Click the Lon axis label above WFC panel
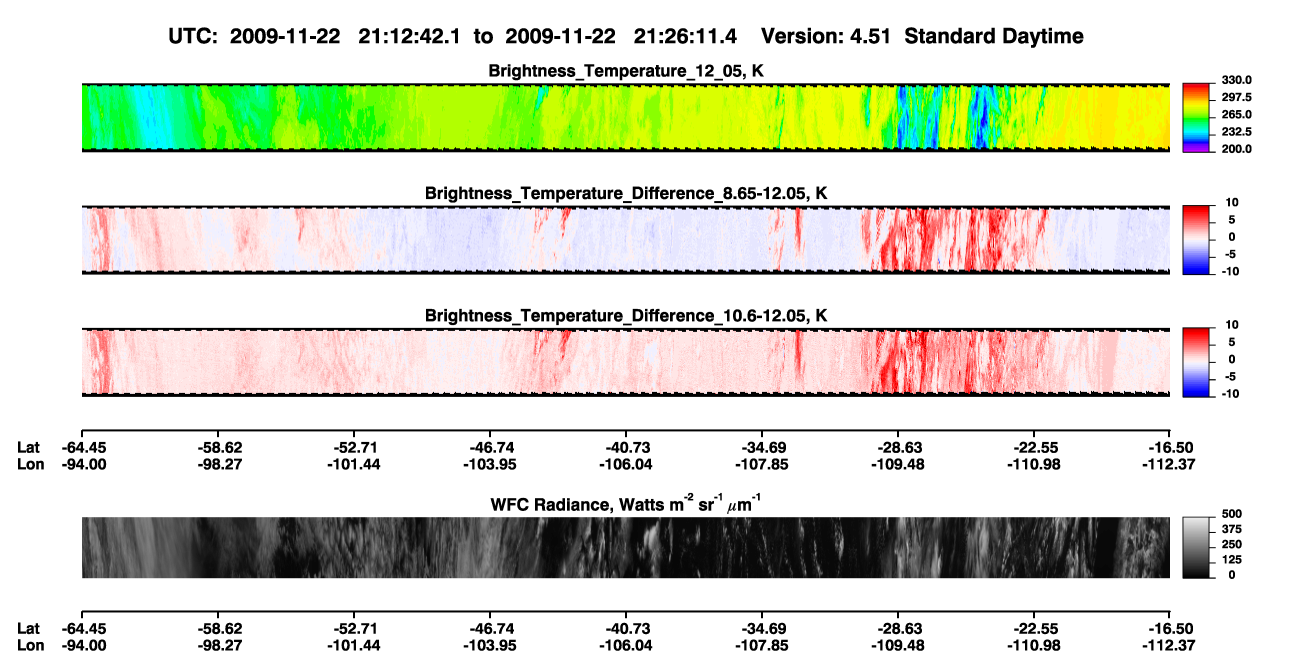Screen dimensions: 1300x667 [x=29, y=463]
